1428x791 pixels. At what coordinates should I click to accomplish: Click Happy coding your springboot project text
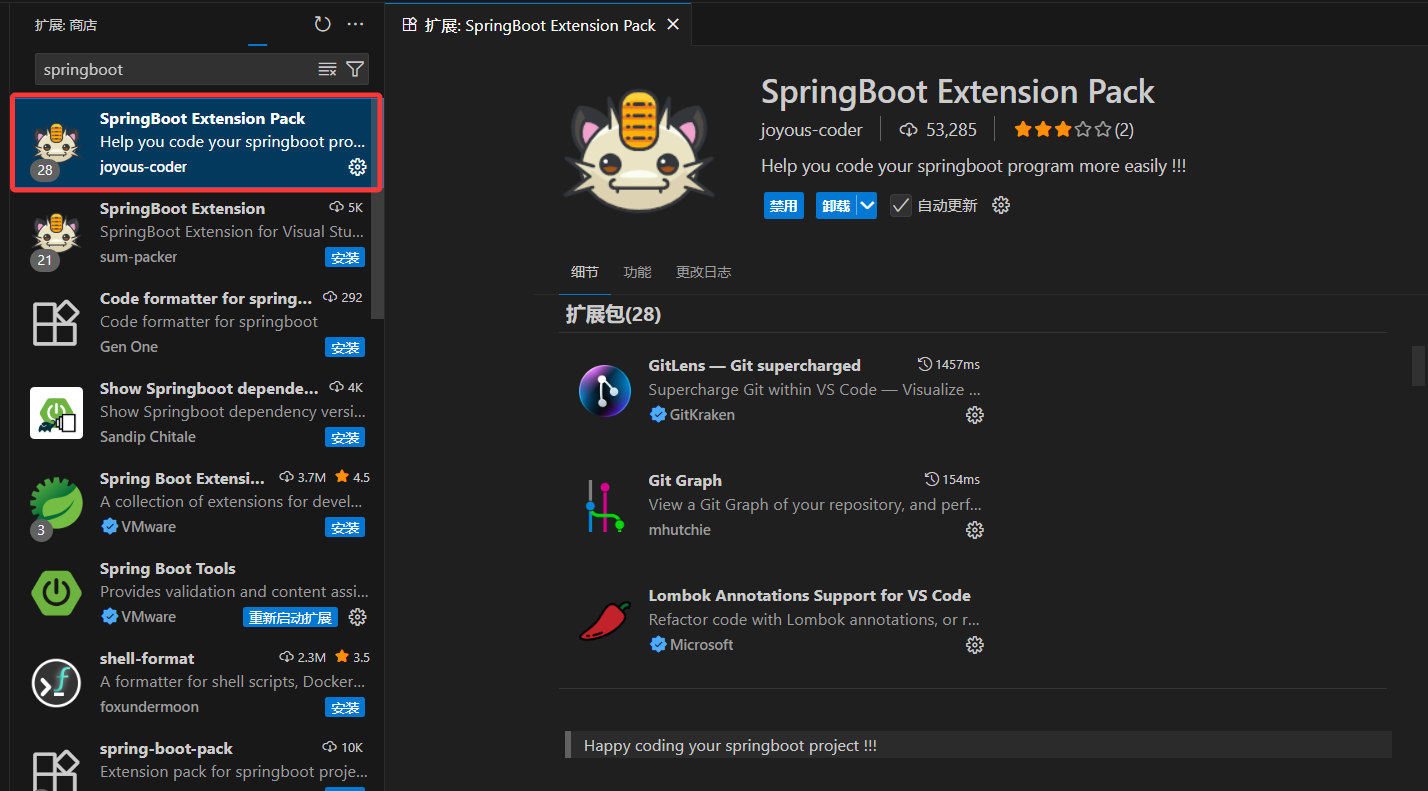tap(730, 746)
